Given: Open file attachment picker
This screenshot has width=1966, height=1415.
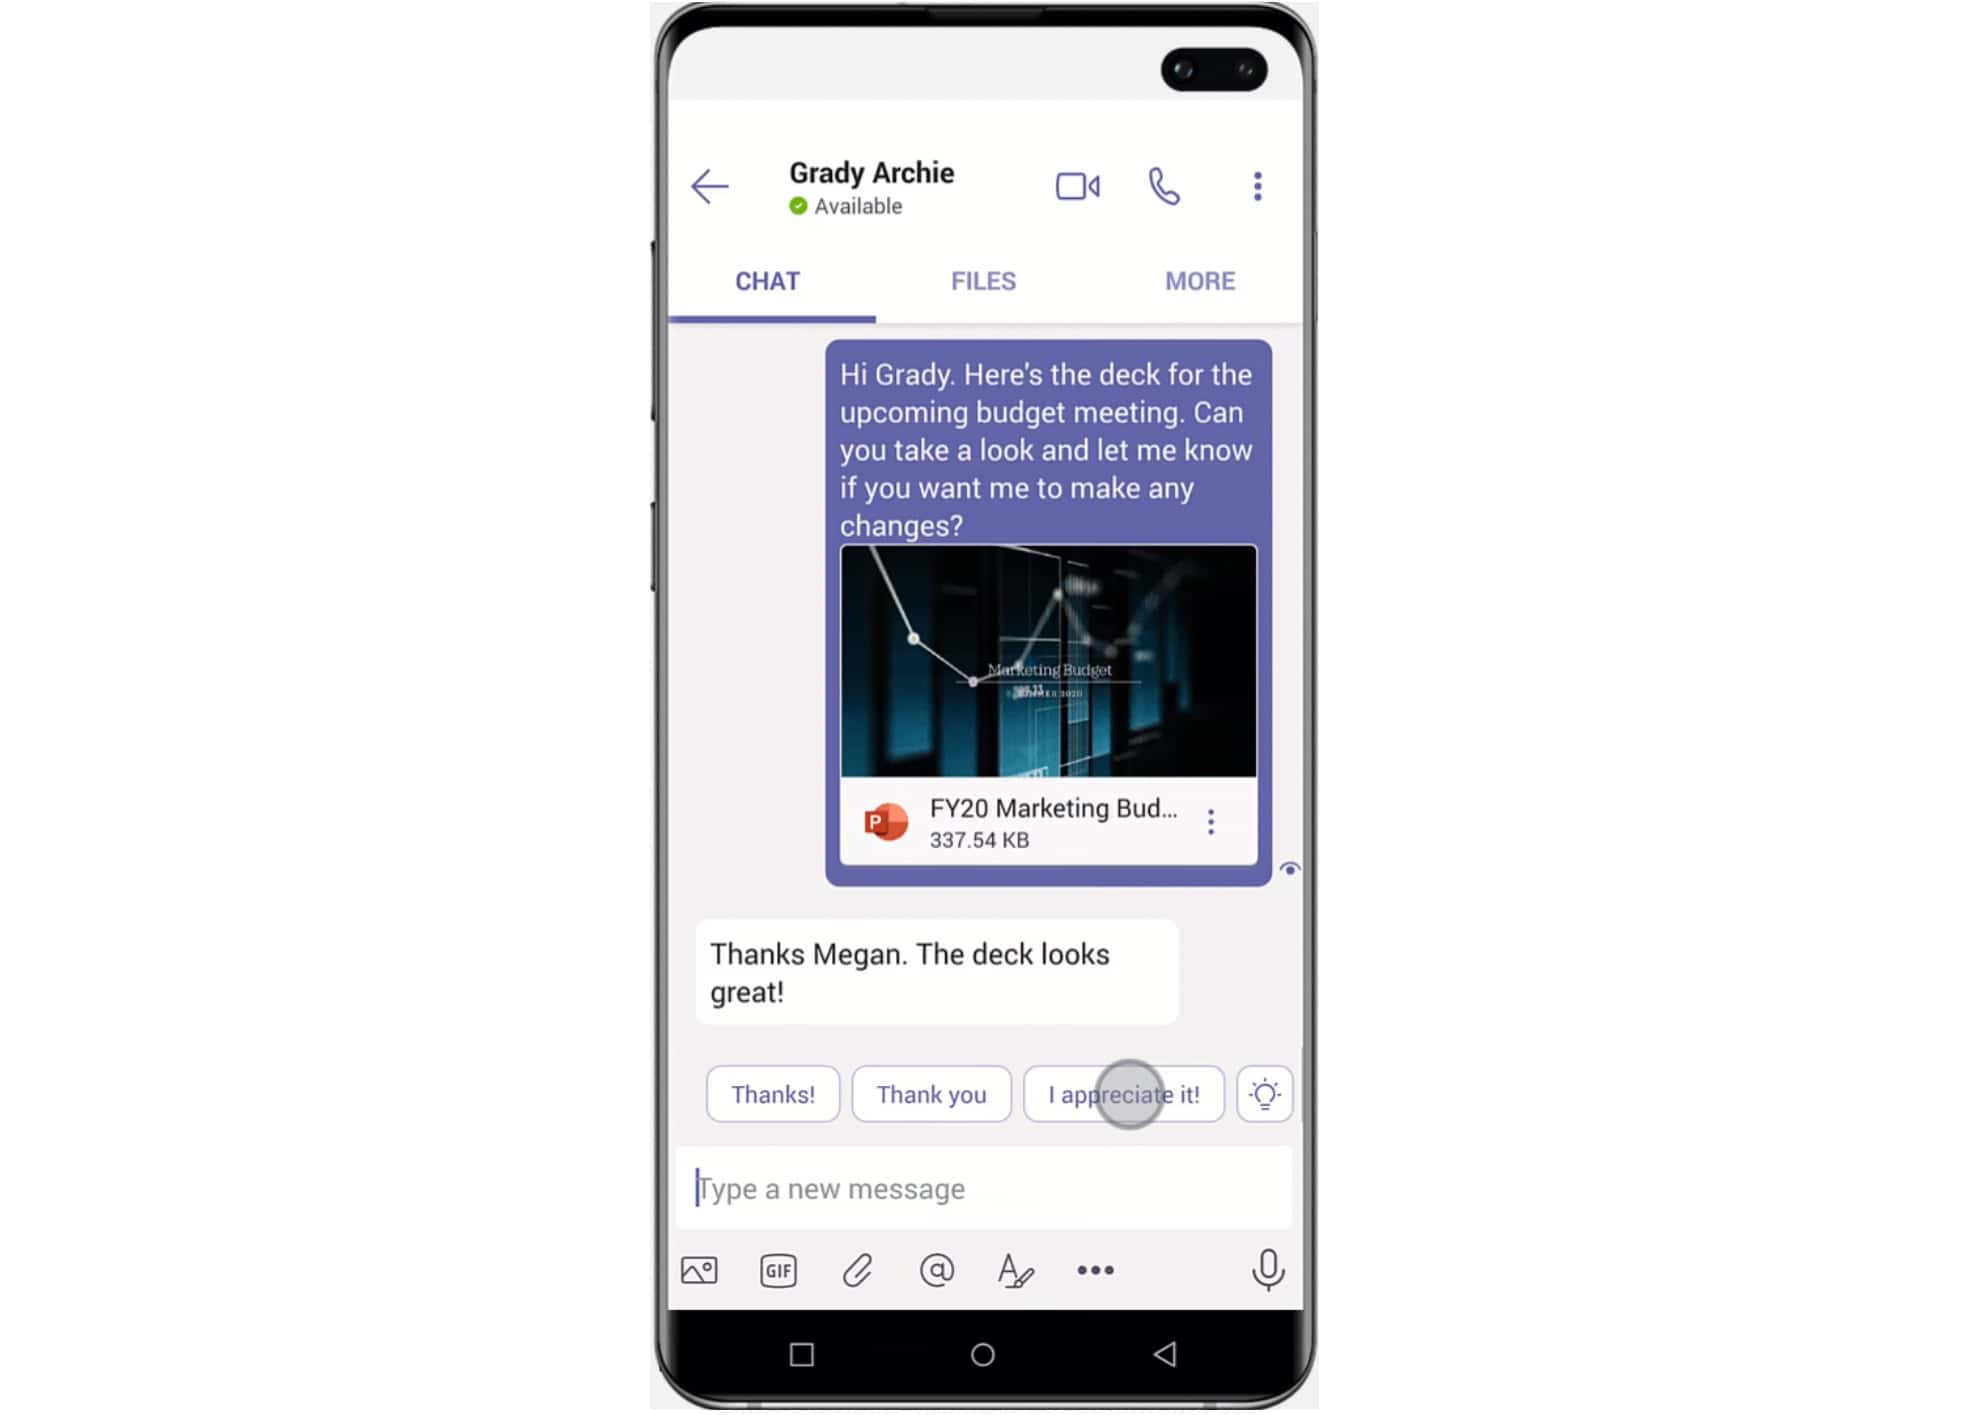Looking at the screenshot, I should [x=859, y=1270].
